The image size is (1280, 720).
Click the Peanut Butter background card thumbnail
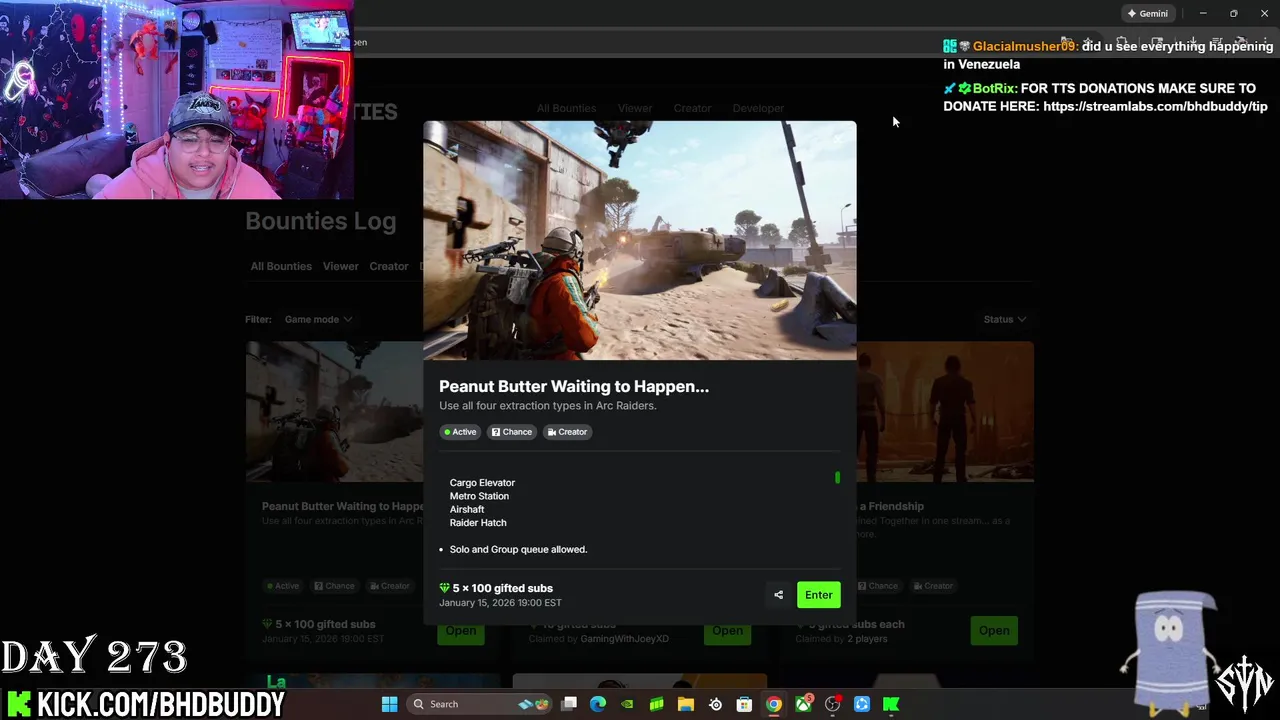tap(334, 412)
